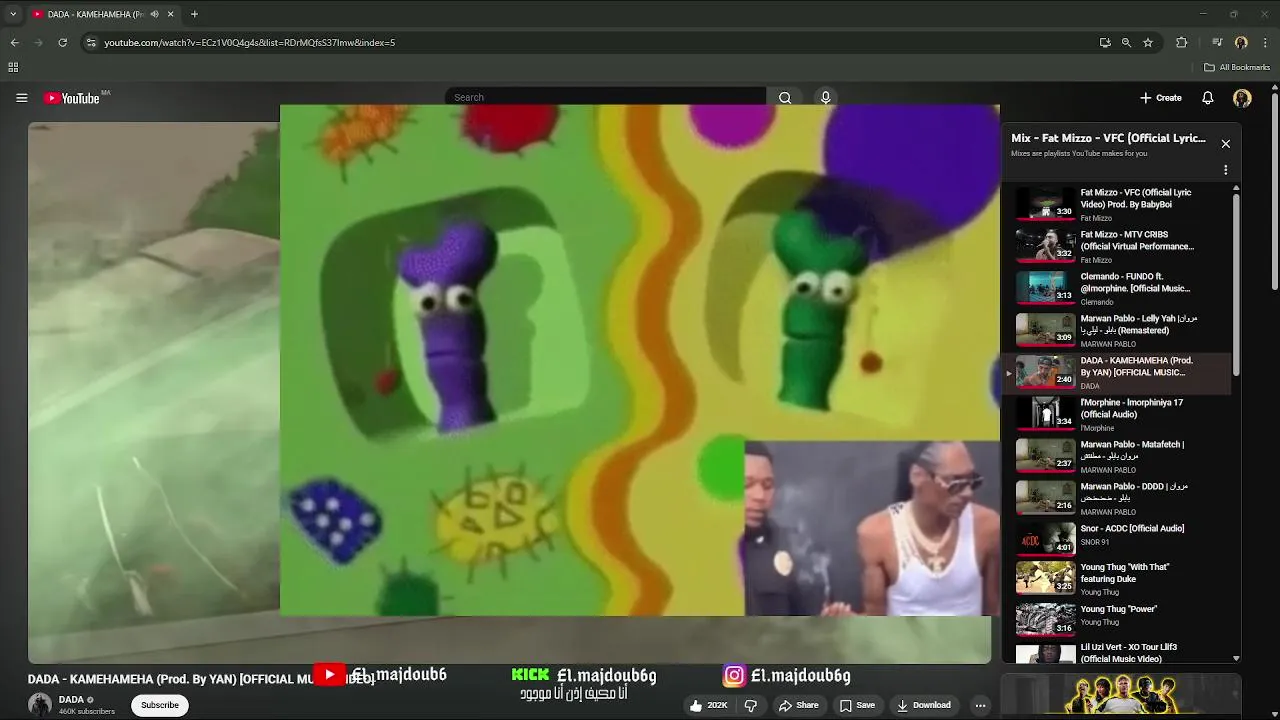Screen dimensions: 1280x720
Task: Open Chrome three-dot menu
Action: (x=1265, y=43)
